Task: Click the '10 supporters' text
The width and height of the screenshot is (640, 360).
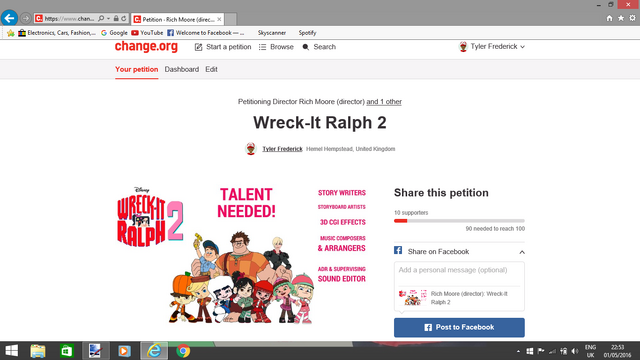Action: [411, 213]
